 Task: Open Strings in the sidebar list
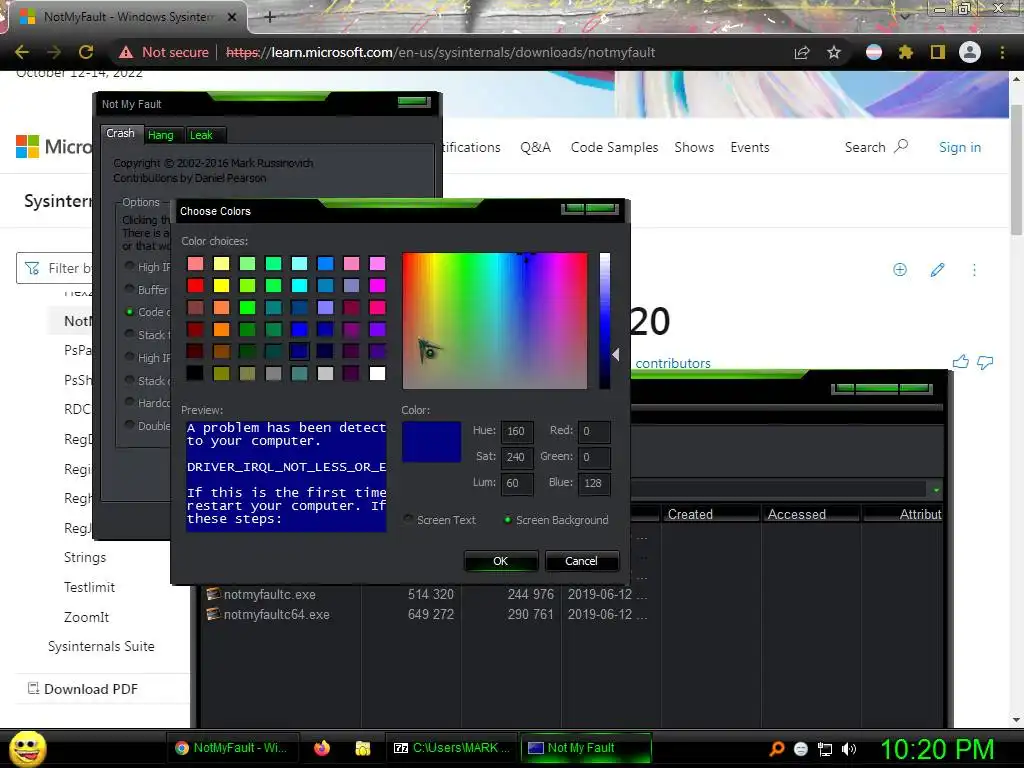85,557
